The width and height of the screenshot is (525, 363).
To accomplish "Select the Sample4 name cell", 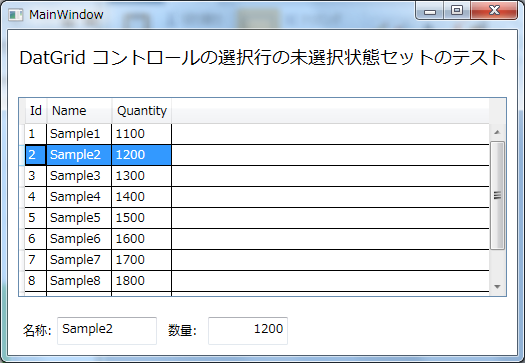I will pyautogui.click(x=79, y=197).
